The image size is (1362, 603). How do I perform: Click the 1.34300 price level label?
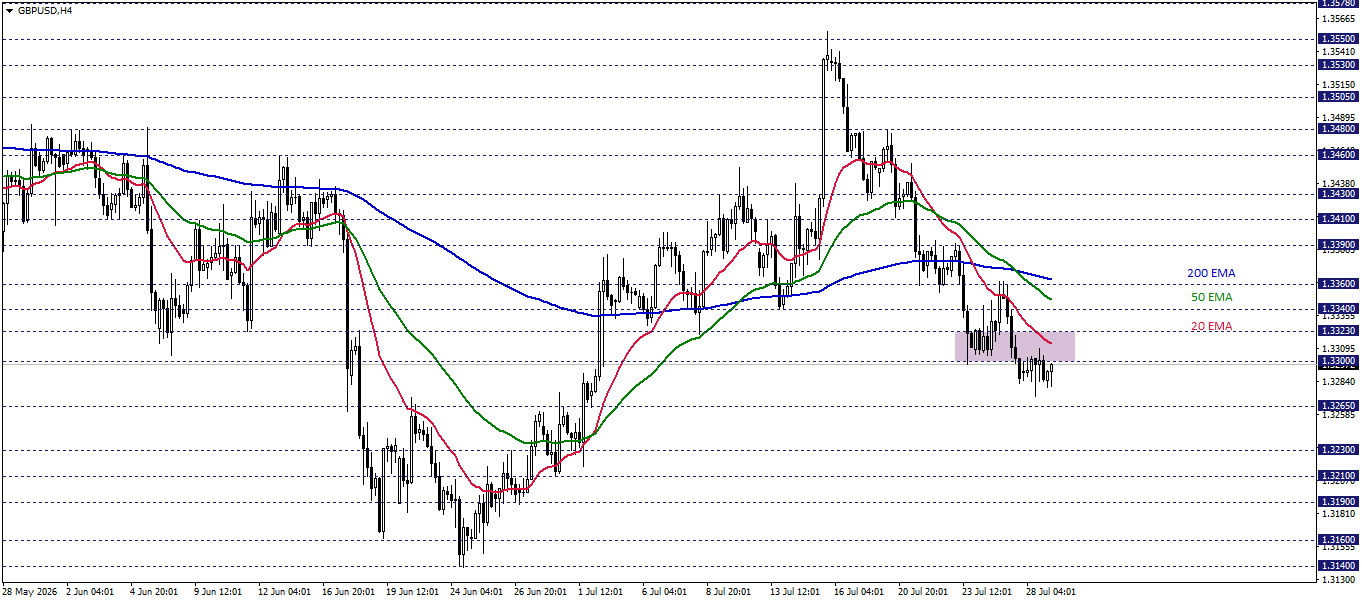coord(1338,194)
